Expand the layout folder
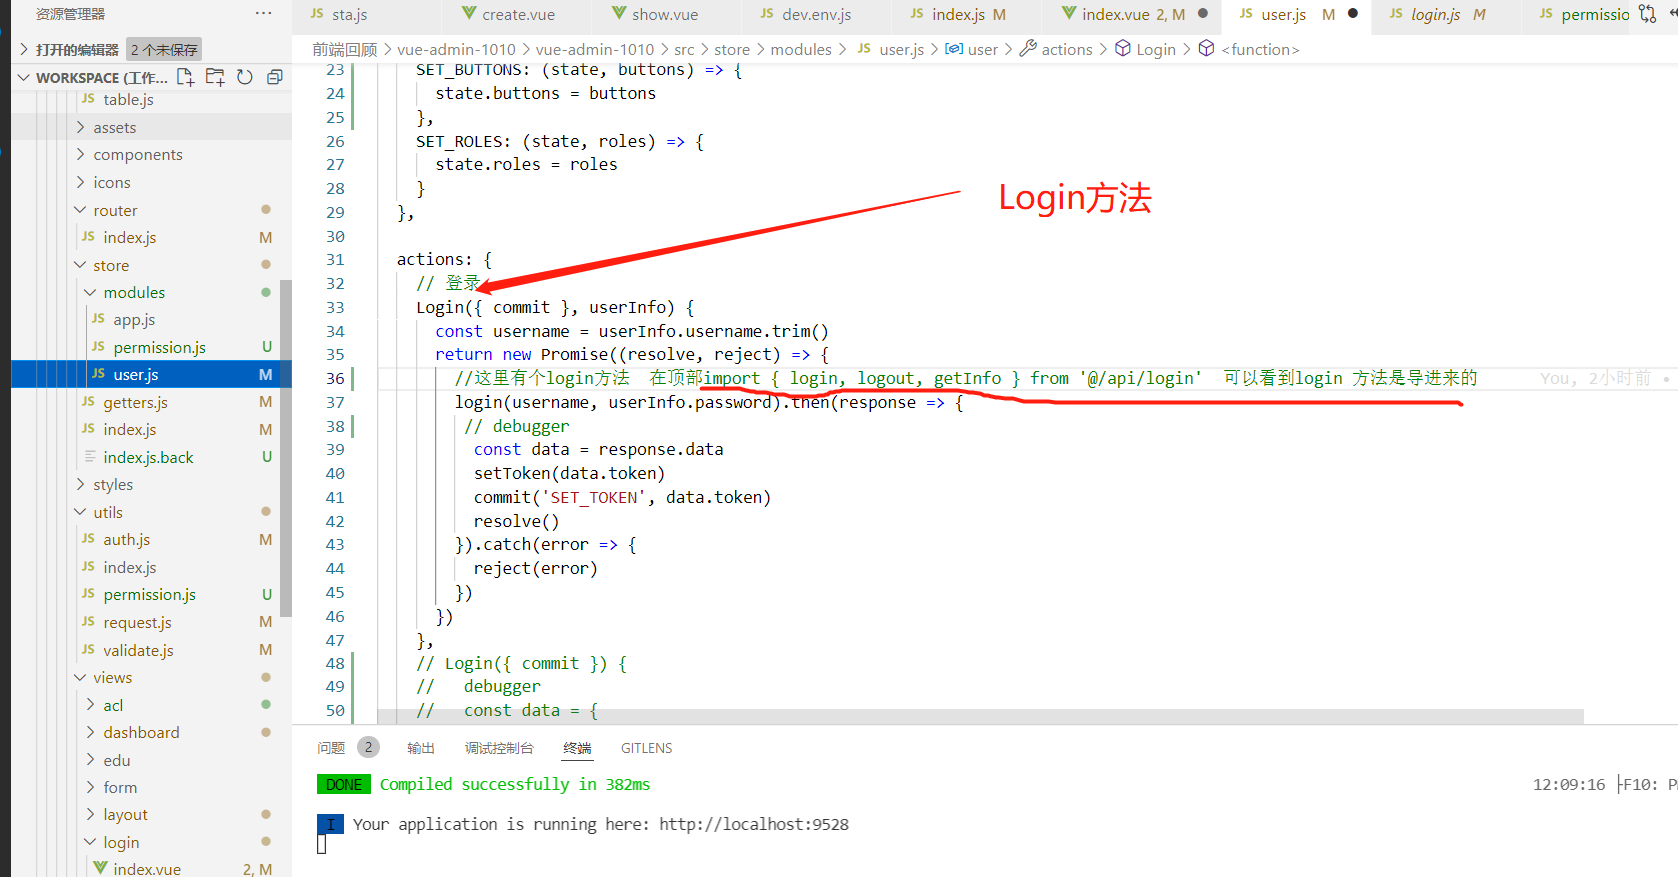 (124, 815)
